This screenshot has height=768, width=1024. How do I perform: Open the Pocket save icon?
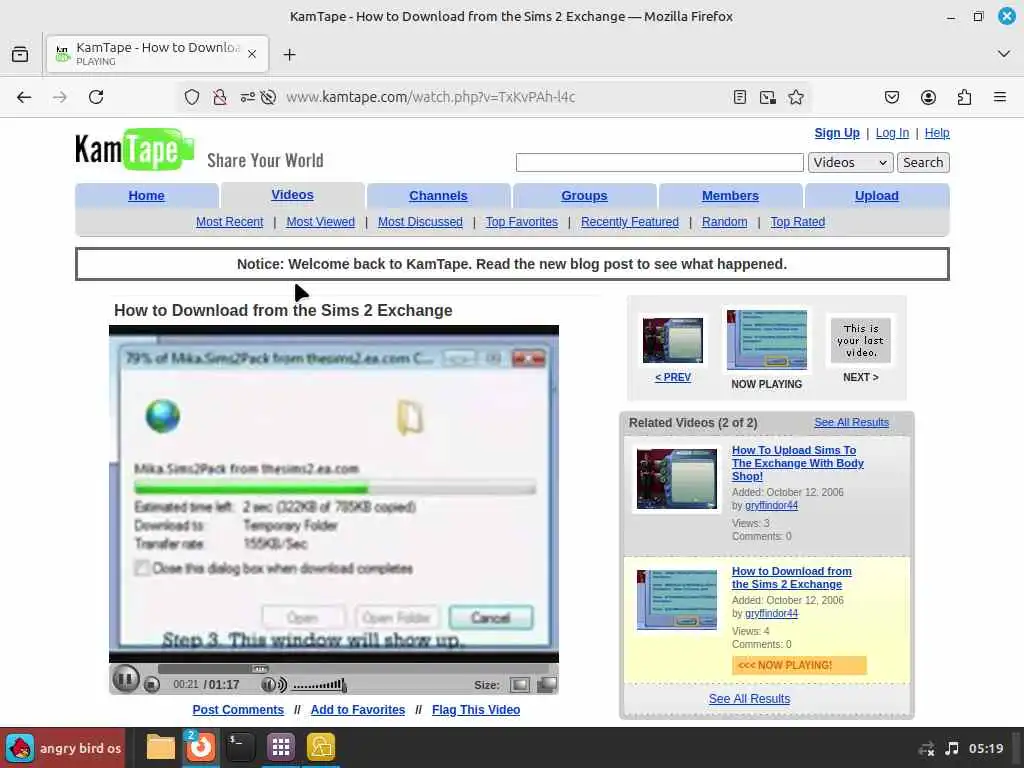pyautogui.click(x=891, y=97)
